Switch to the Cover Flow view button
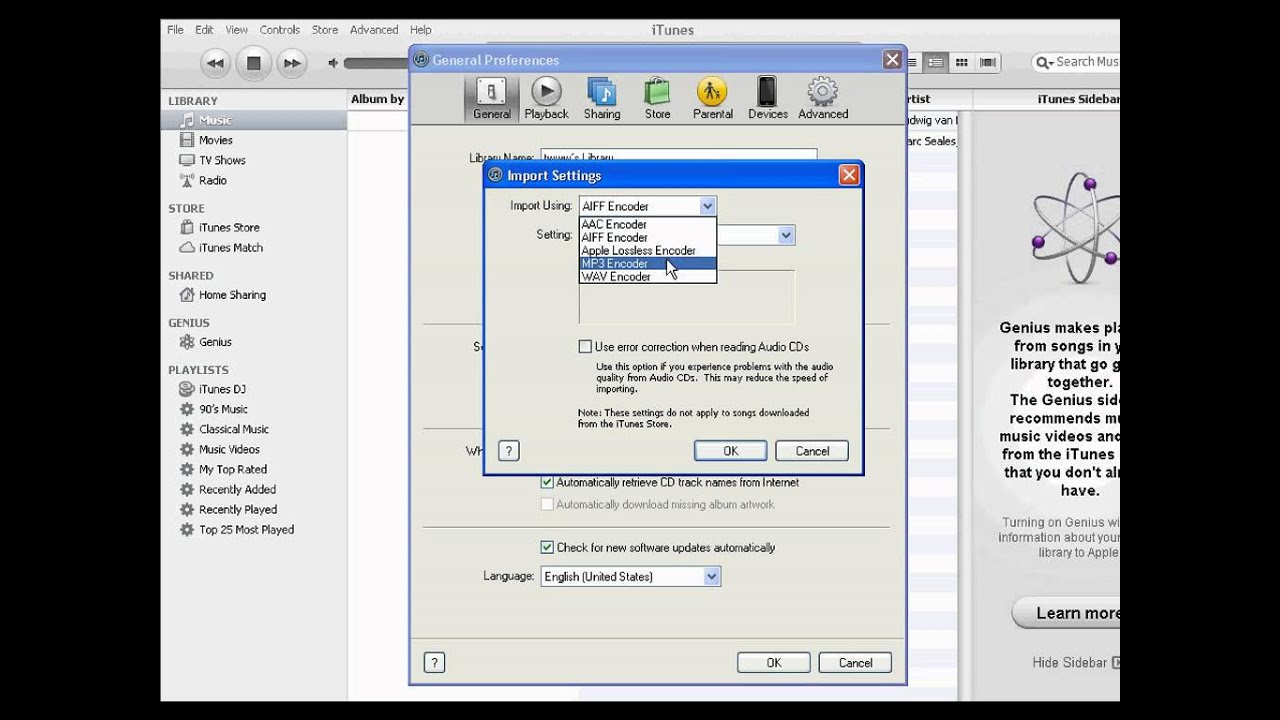 pyautogui.click(x=987, y=62)
